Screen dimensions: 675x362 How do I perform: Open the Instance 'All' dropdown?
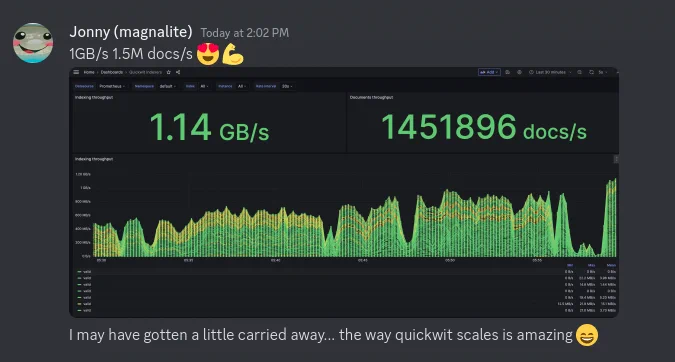pos(242,87)
